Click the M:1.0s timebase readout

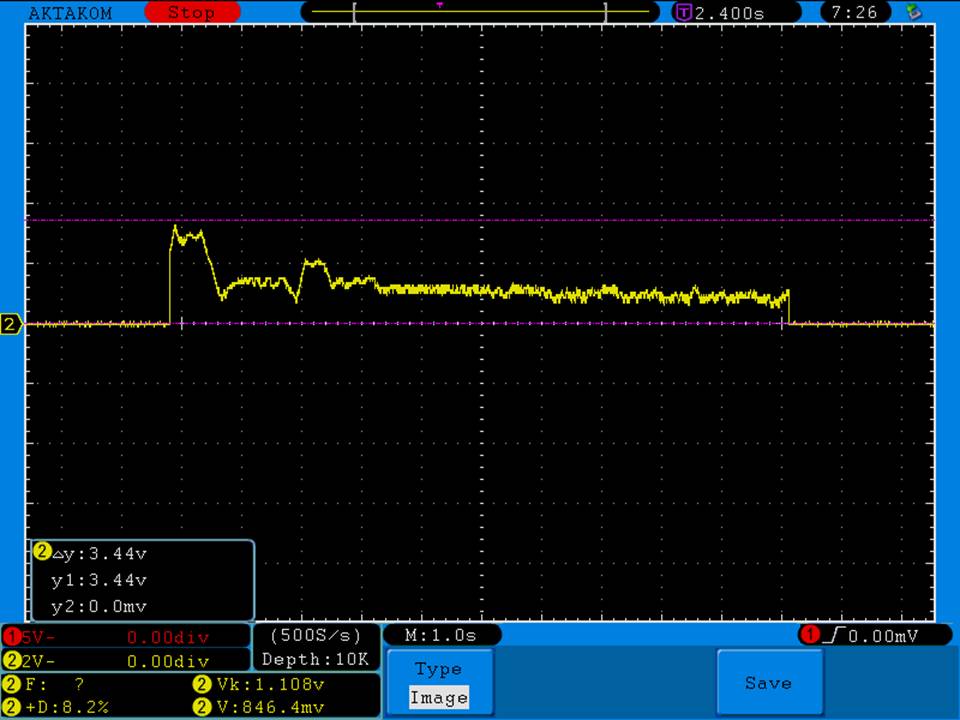point(441,635)
